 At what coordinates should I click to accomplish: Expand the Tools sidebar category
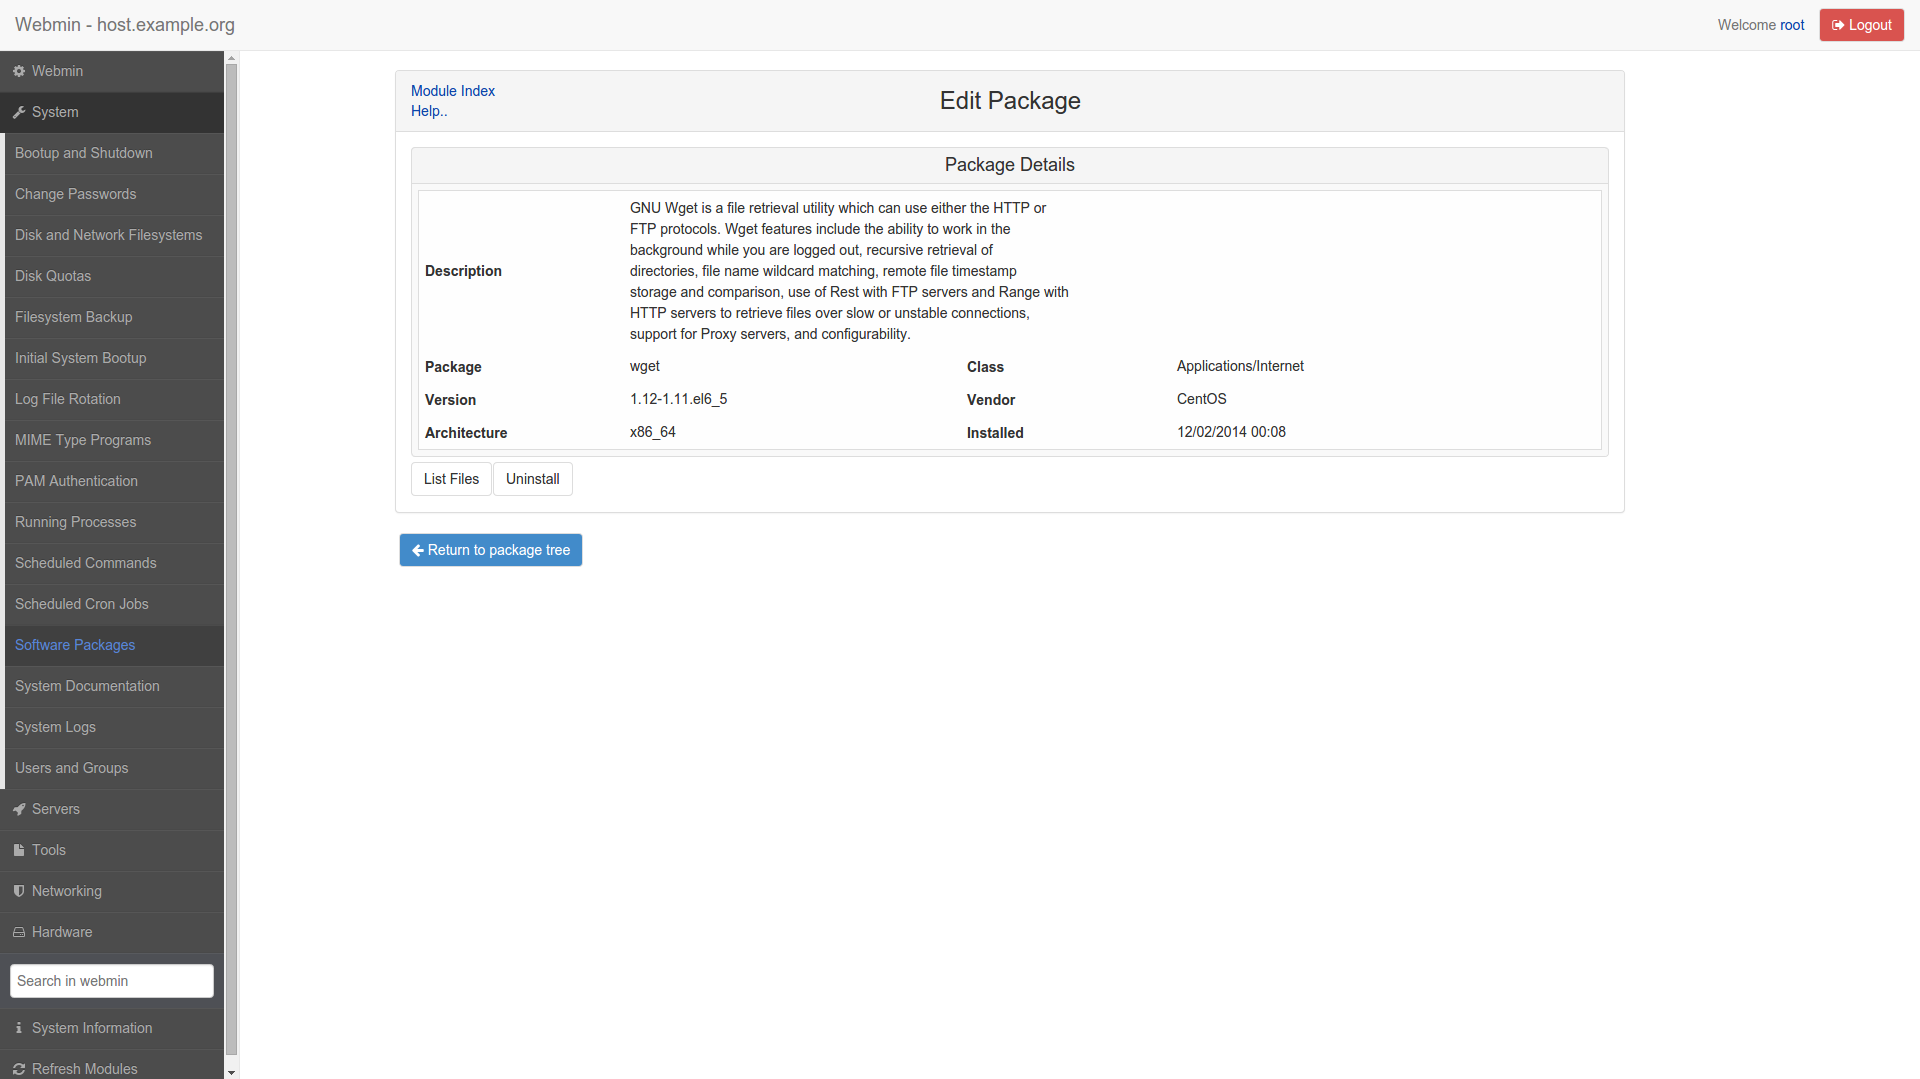coord(112,850)
